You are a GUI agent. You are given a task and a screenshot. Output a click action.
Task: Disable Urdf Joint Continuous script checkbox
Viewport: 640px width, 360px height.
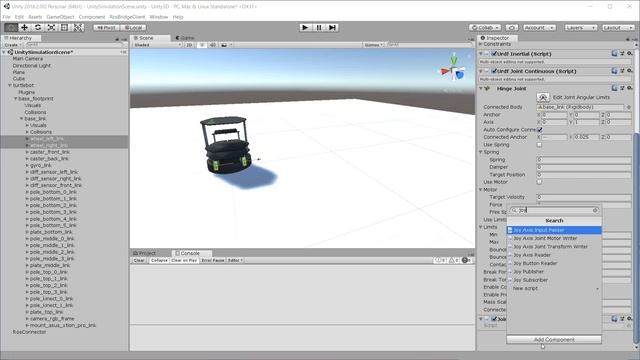494,71
